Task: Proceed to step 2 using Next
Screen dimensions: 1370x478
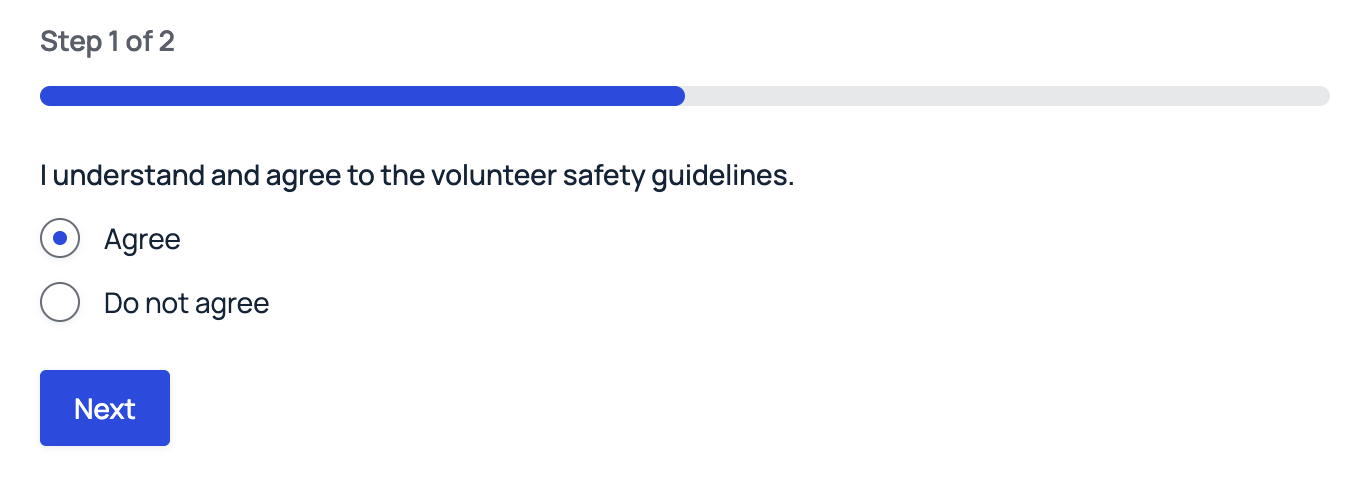Action: pyautogui.click(x=105, y=408)
